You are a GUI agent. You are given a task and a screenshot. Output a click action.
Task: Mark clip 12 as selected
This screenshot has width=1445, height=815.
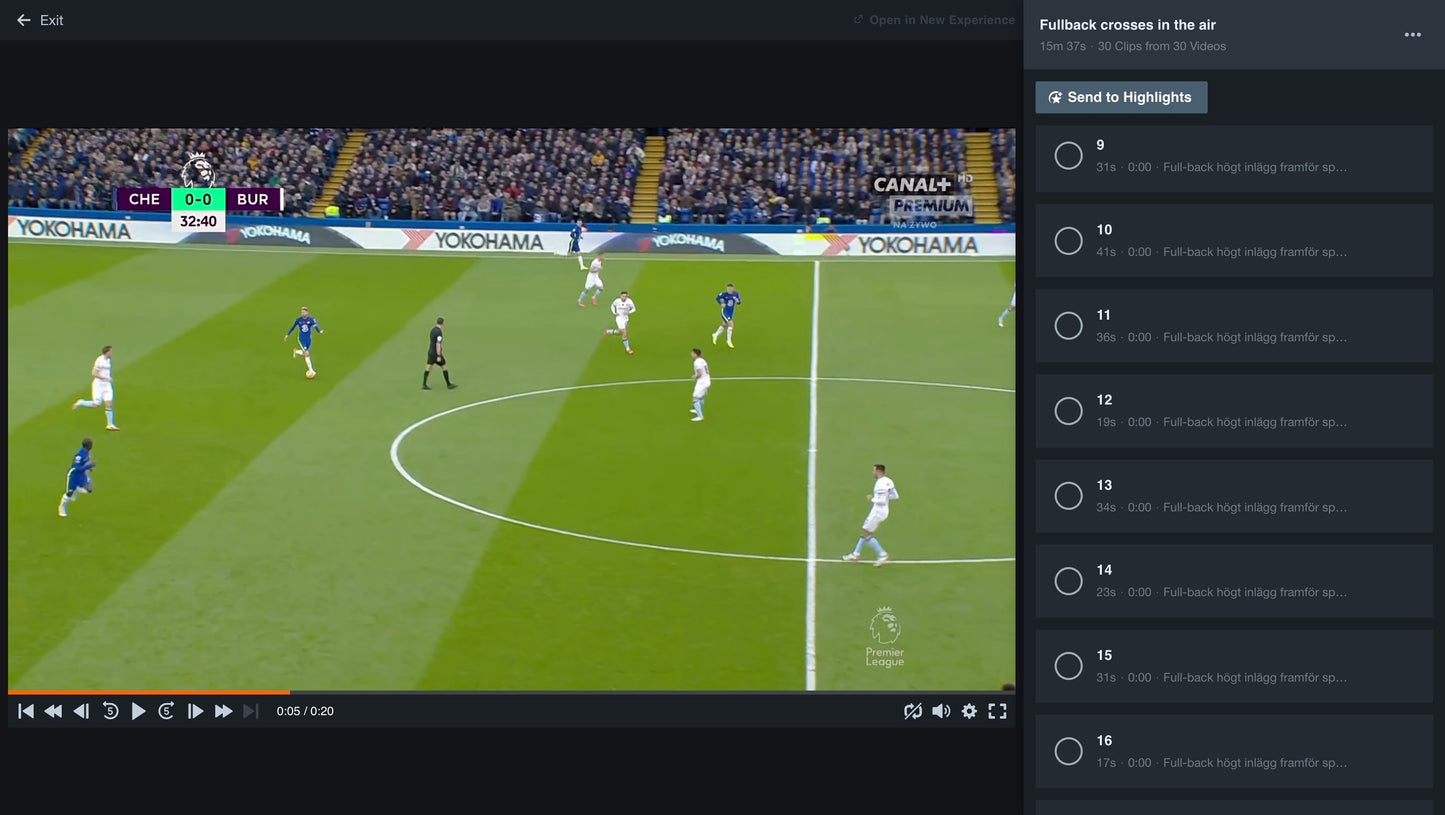[1068, 410]
